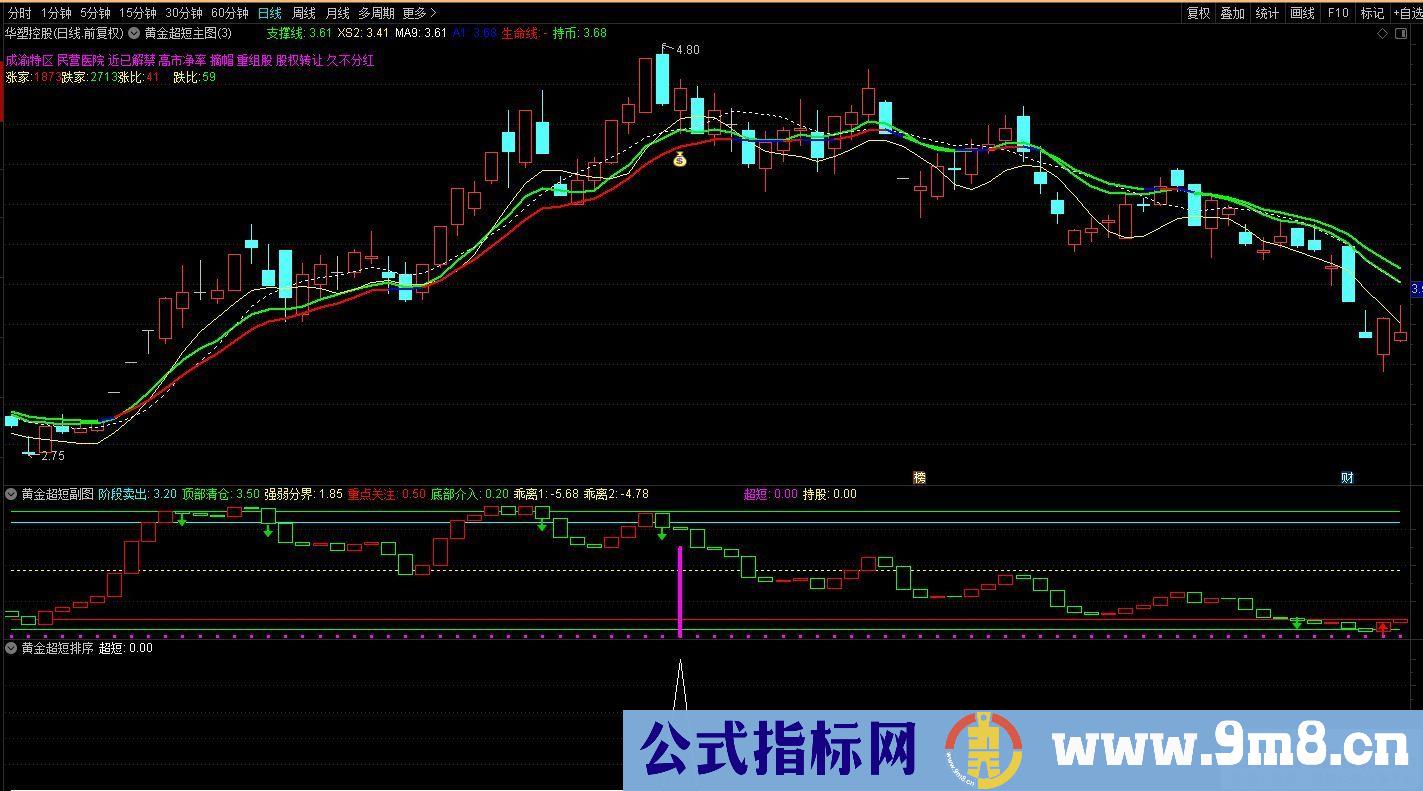Click the 高市净率 concept tag
1423x791 pixels.
tap(182, 61)
